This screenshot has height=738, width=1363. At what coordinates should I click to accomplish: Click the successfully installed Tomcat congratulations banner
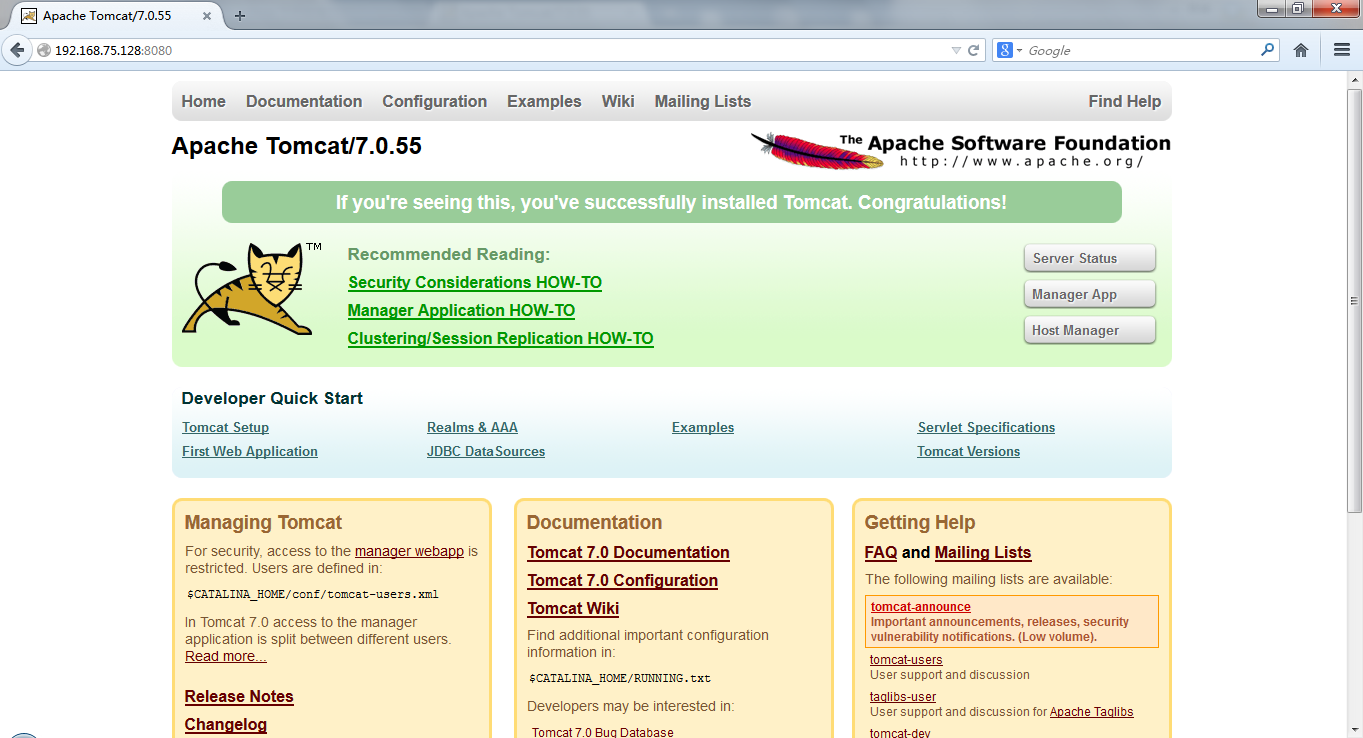coord(671,202)
